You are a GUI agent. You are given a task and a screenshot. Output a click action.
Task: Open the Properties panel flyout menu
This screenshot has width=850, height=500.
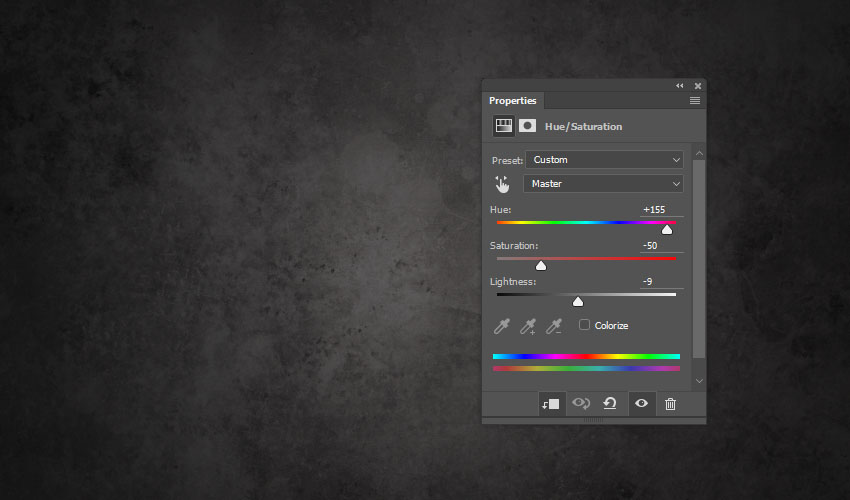(694, 101)
